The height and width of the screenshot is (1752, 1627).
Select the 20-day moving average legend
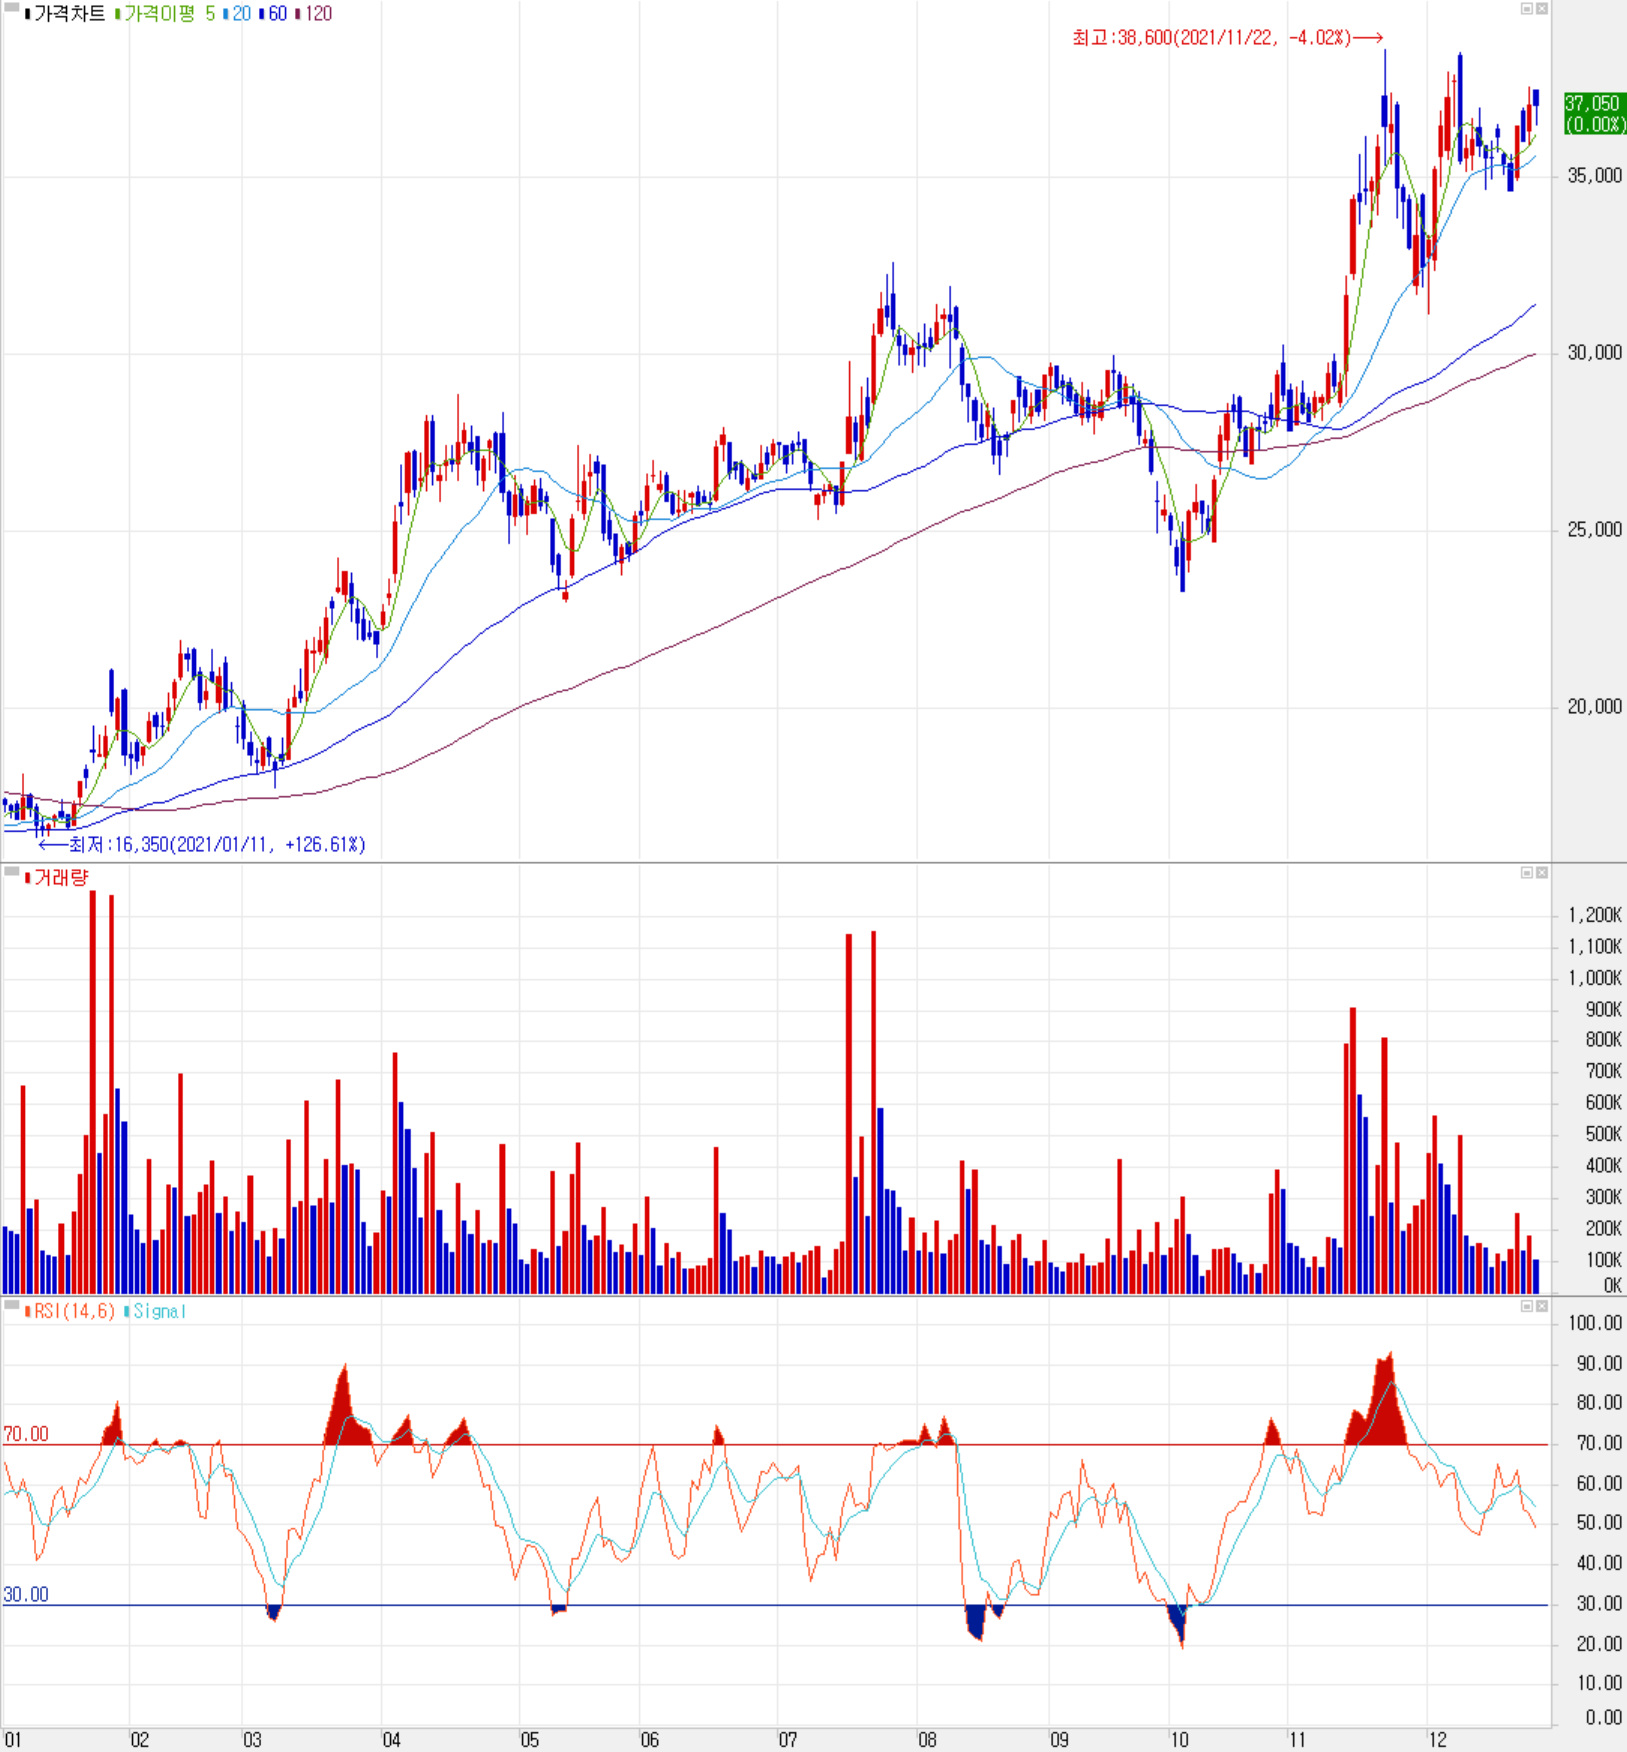click(x=237, y=14)
